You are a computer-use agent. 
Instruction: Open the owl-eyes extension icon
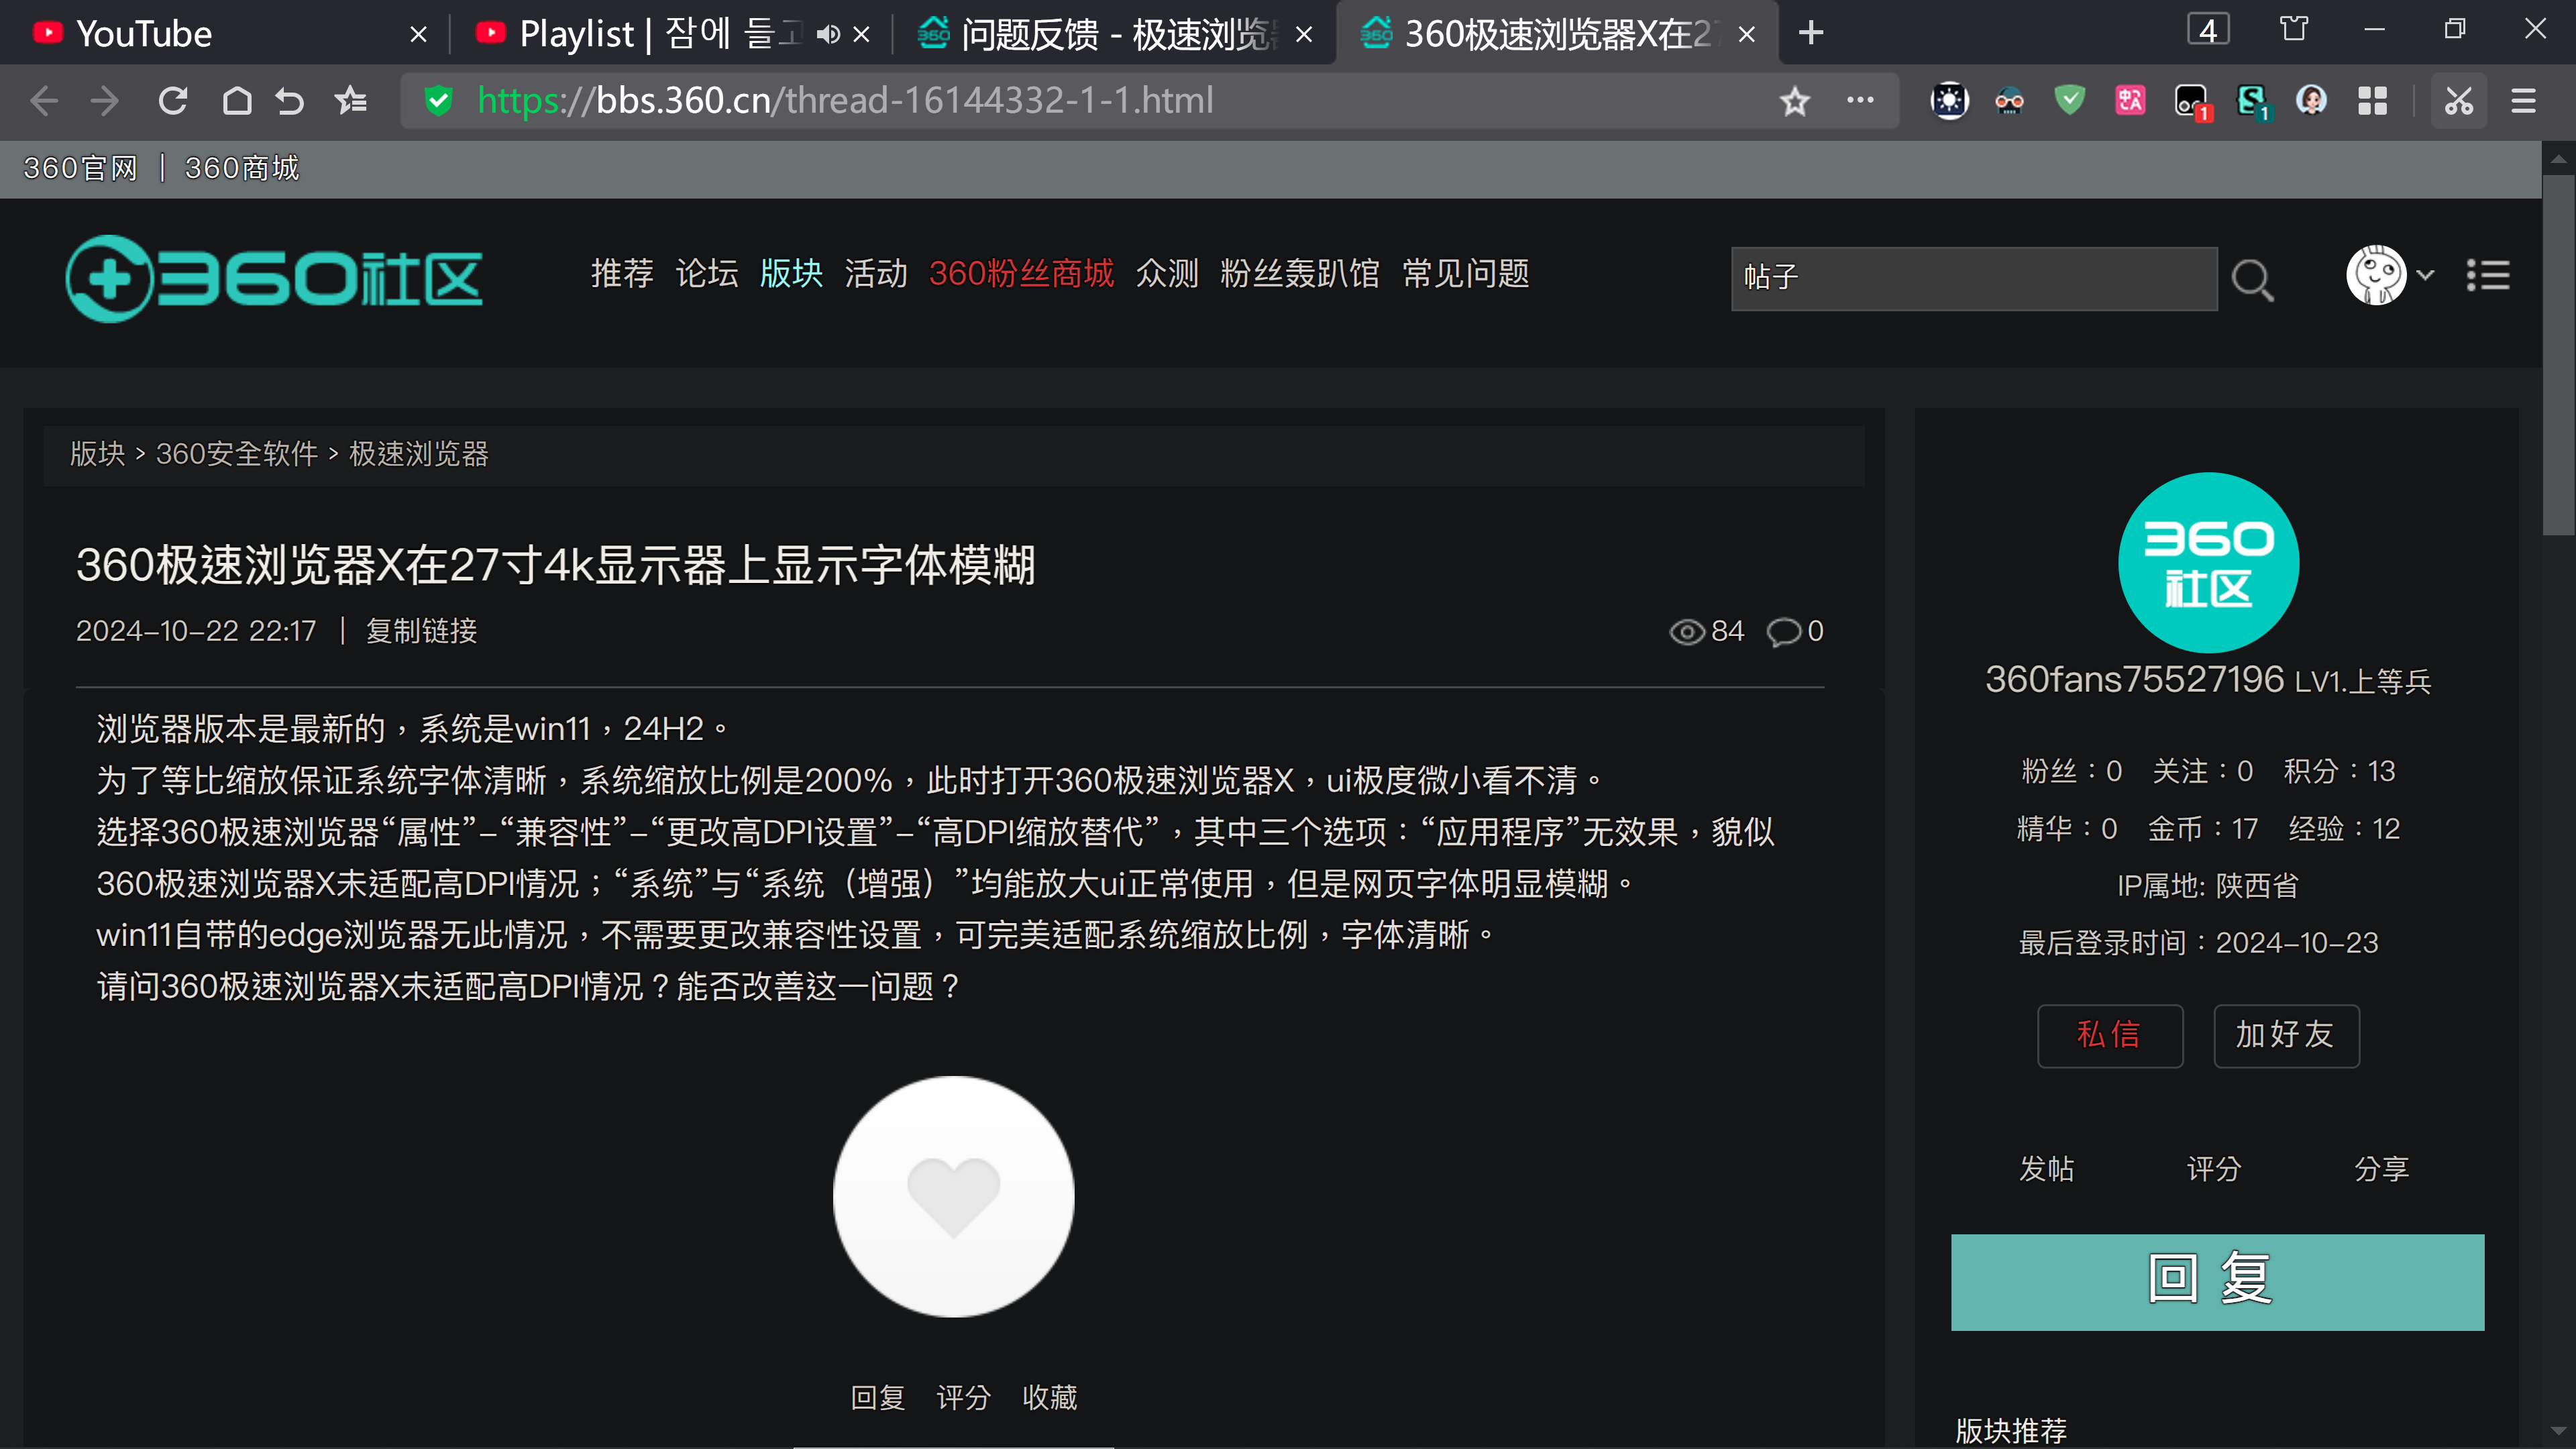[x=2009, y=100]
